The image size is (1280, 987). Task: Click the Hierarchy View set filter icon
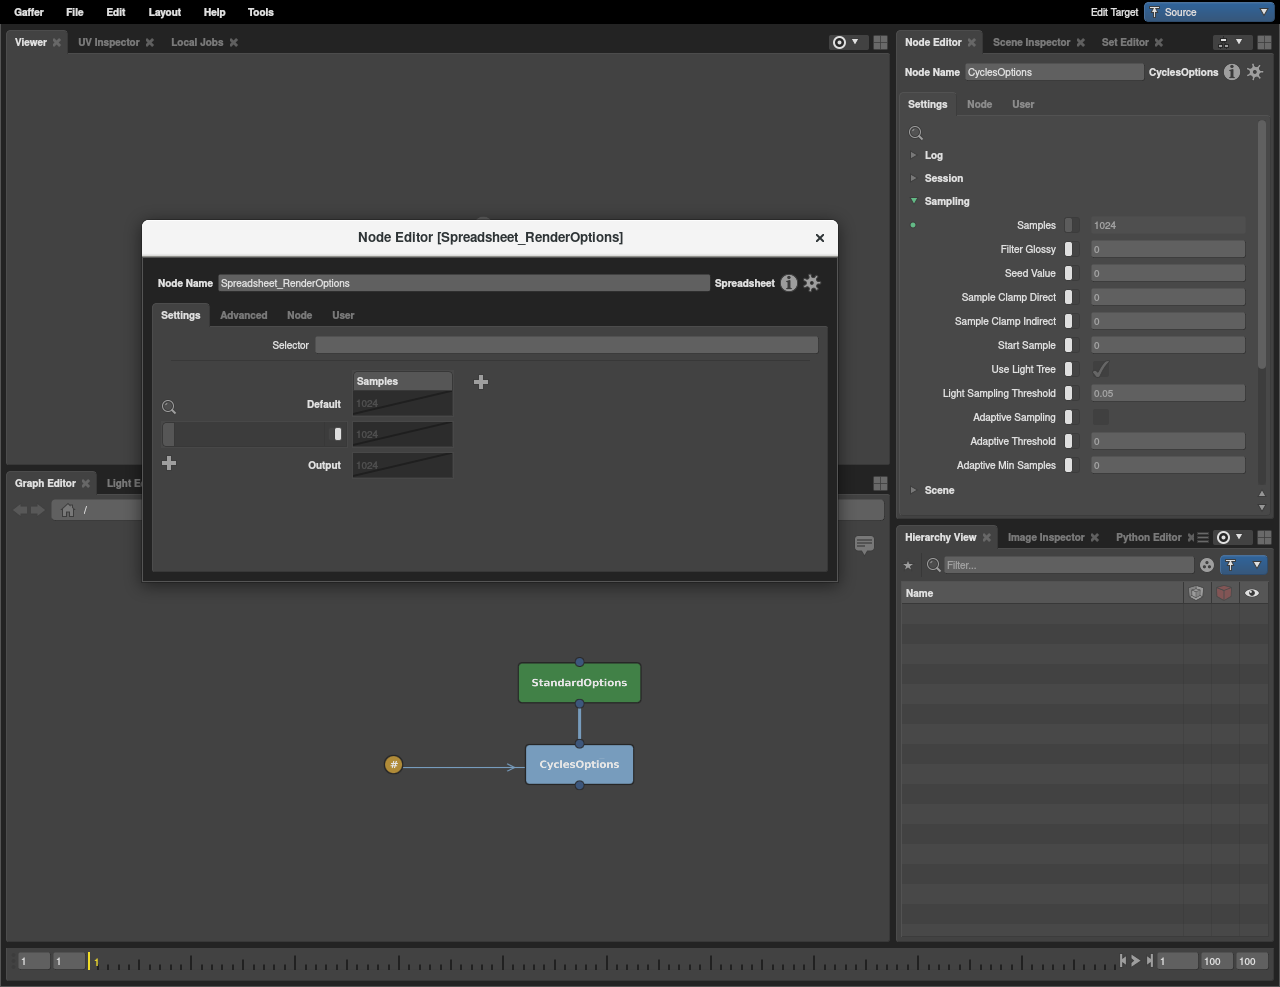click(1207, 565)
